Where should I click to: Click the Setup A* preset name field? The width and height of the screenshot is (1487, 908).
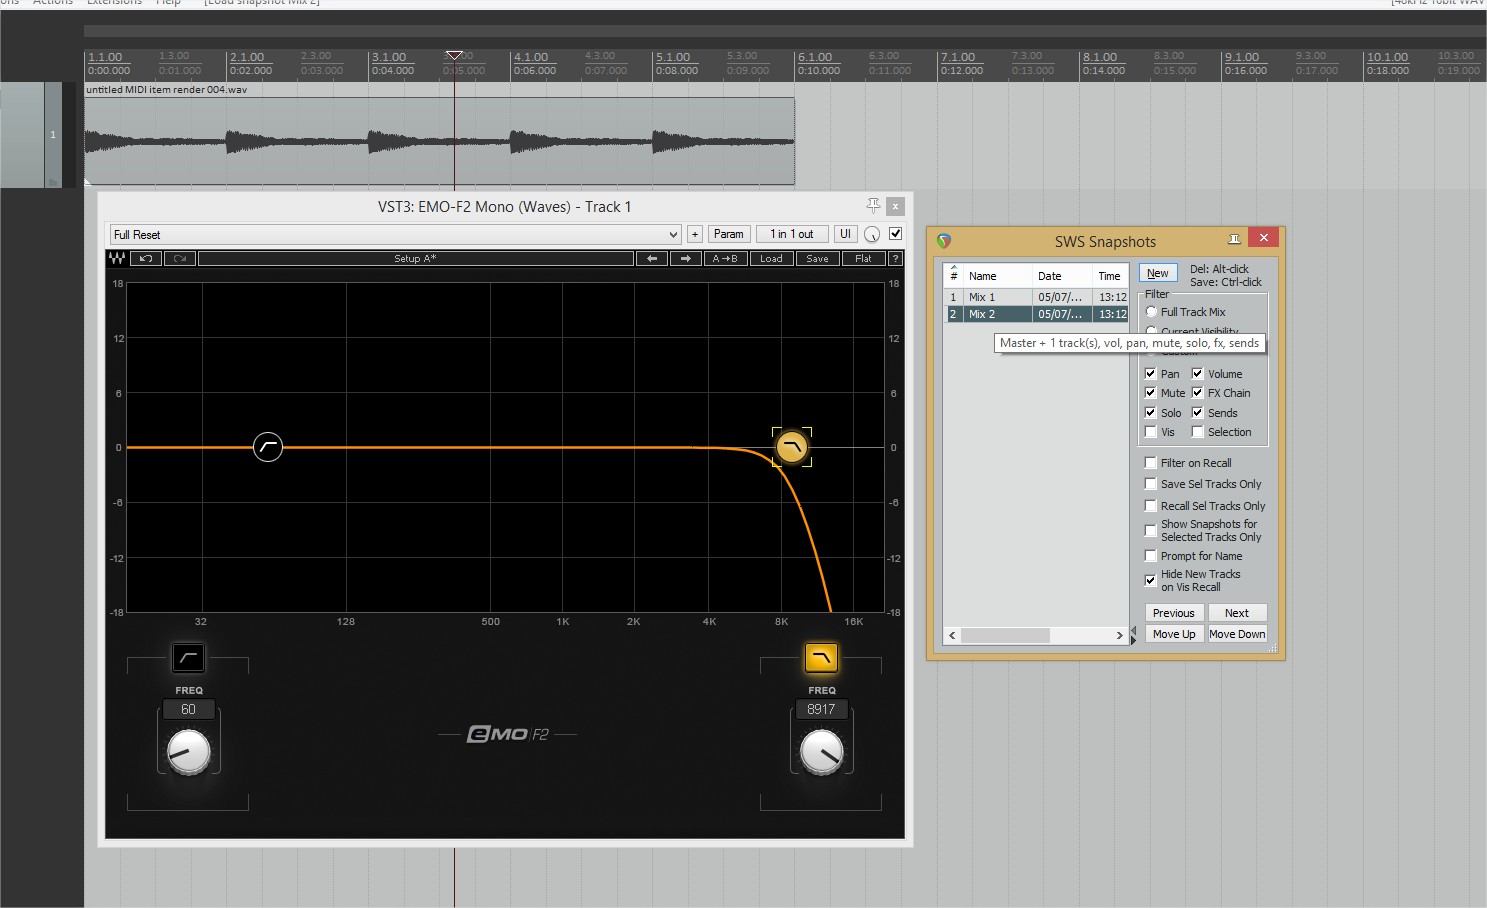tap(416, 258)
